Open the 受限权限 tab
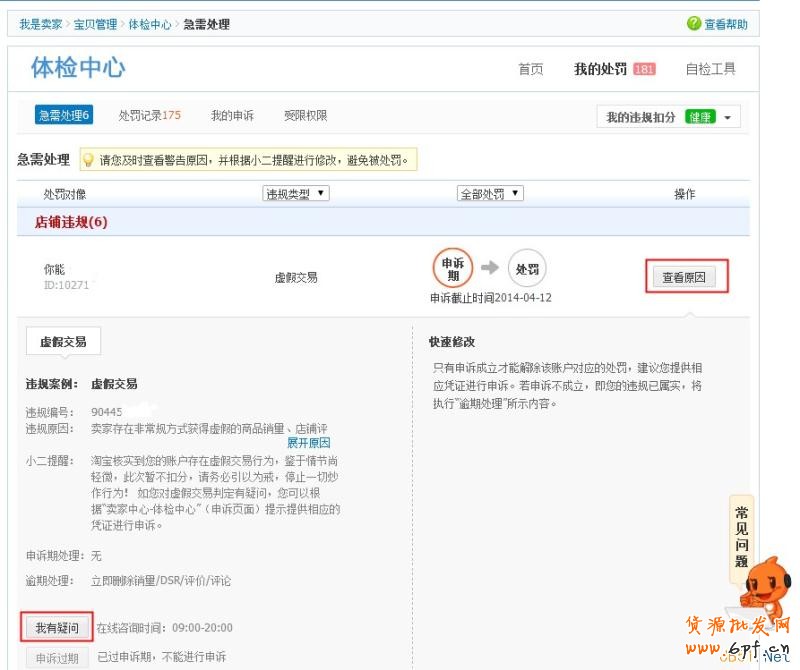The height and width of the screenshot is (670, 800). pyautogui.click(x=305, y=115)
